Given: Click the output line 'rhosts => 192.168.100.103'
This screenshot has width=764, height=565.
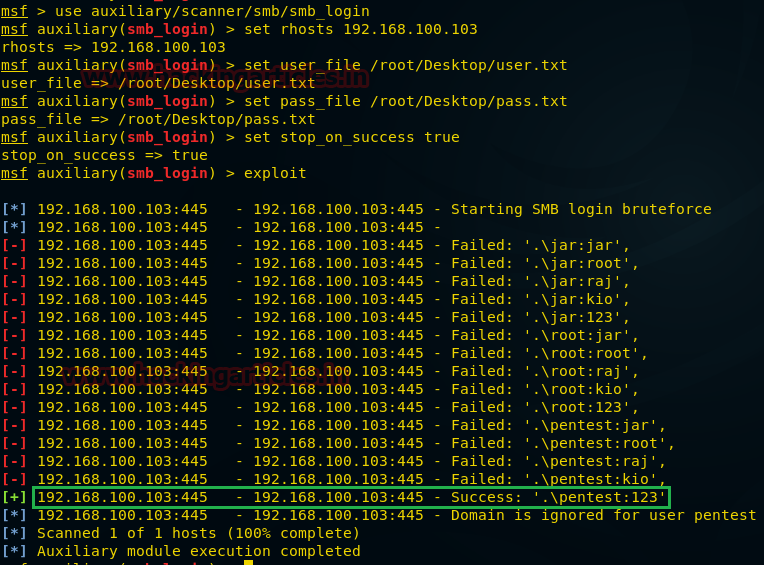Looking at the screenshot, I should pyautogui.click(x=114, y=47).
